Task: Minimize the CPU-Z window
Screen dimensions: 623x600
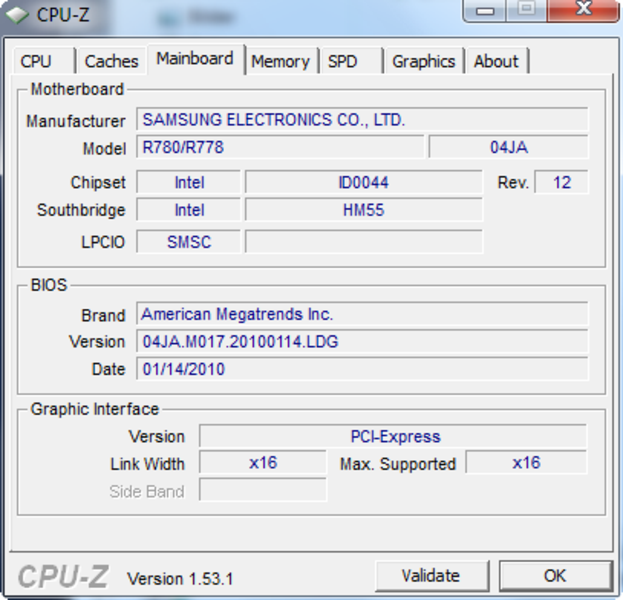Action: 485,10
